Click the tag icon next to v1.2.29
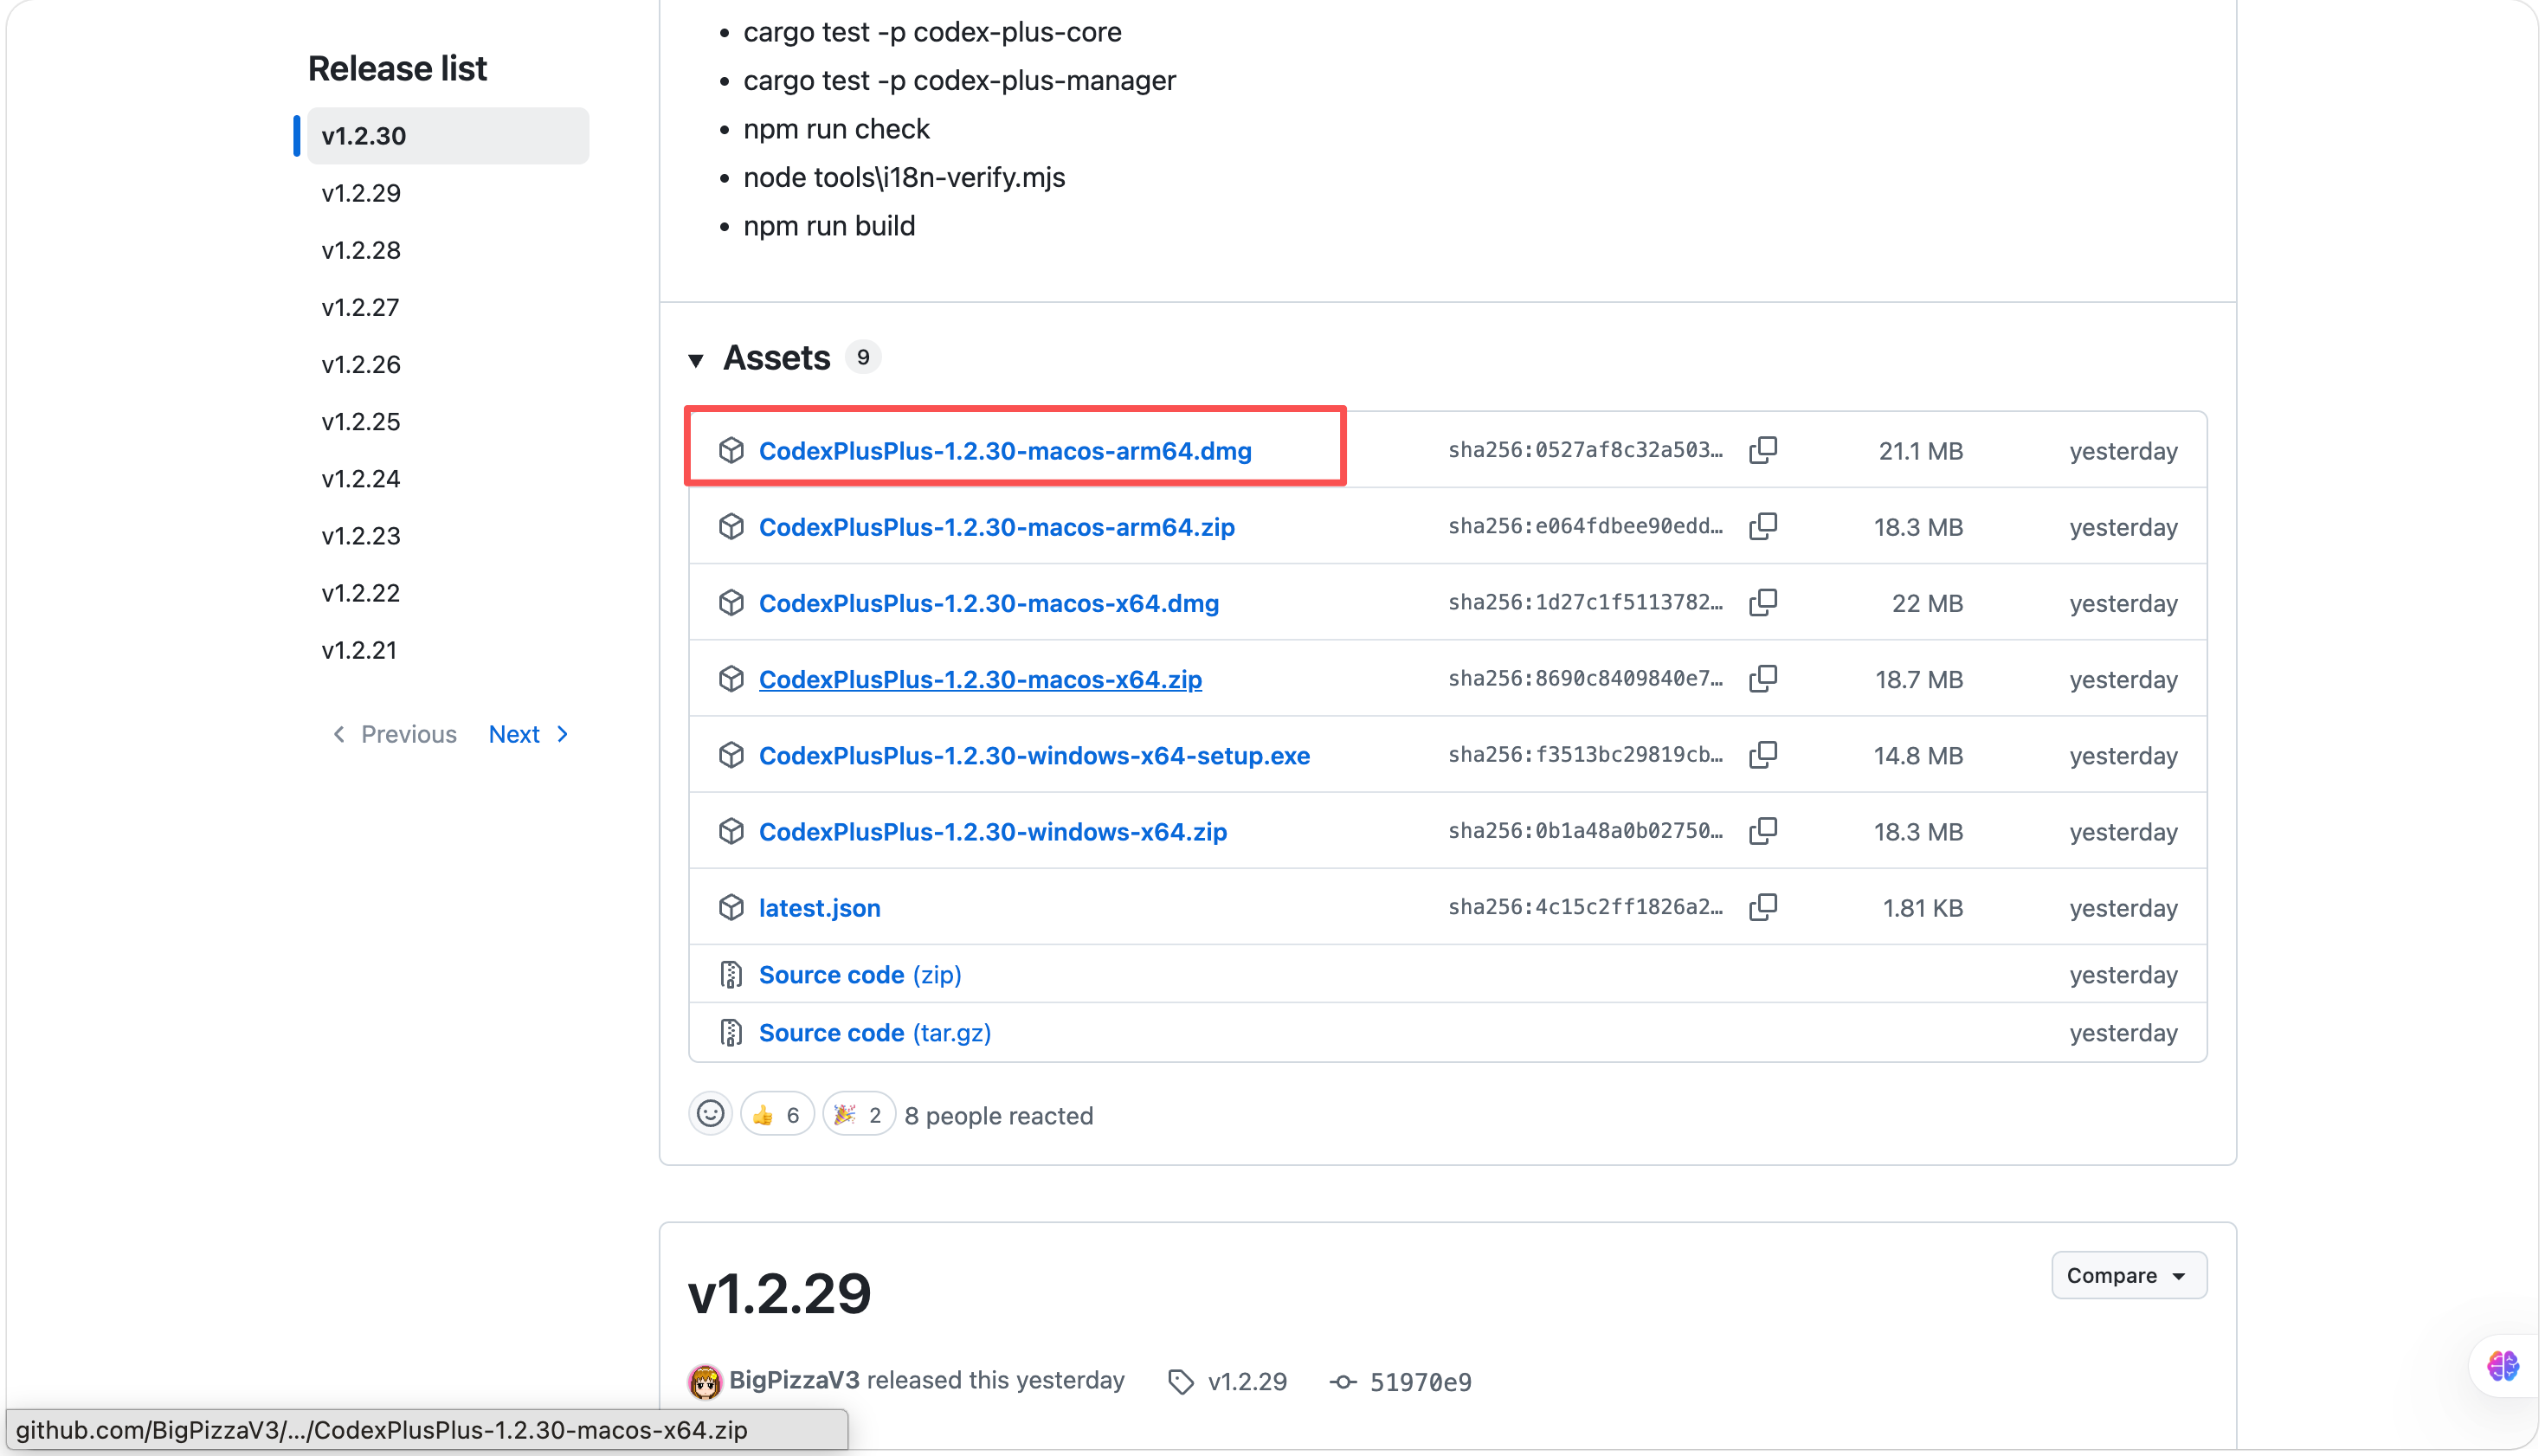 1181,1382
